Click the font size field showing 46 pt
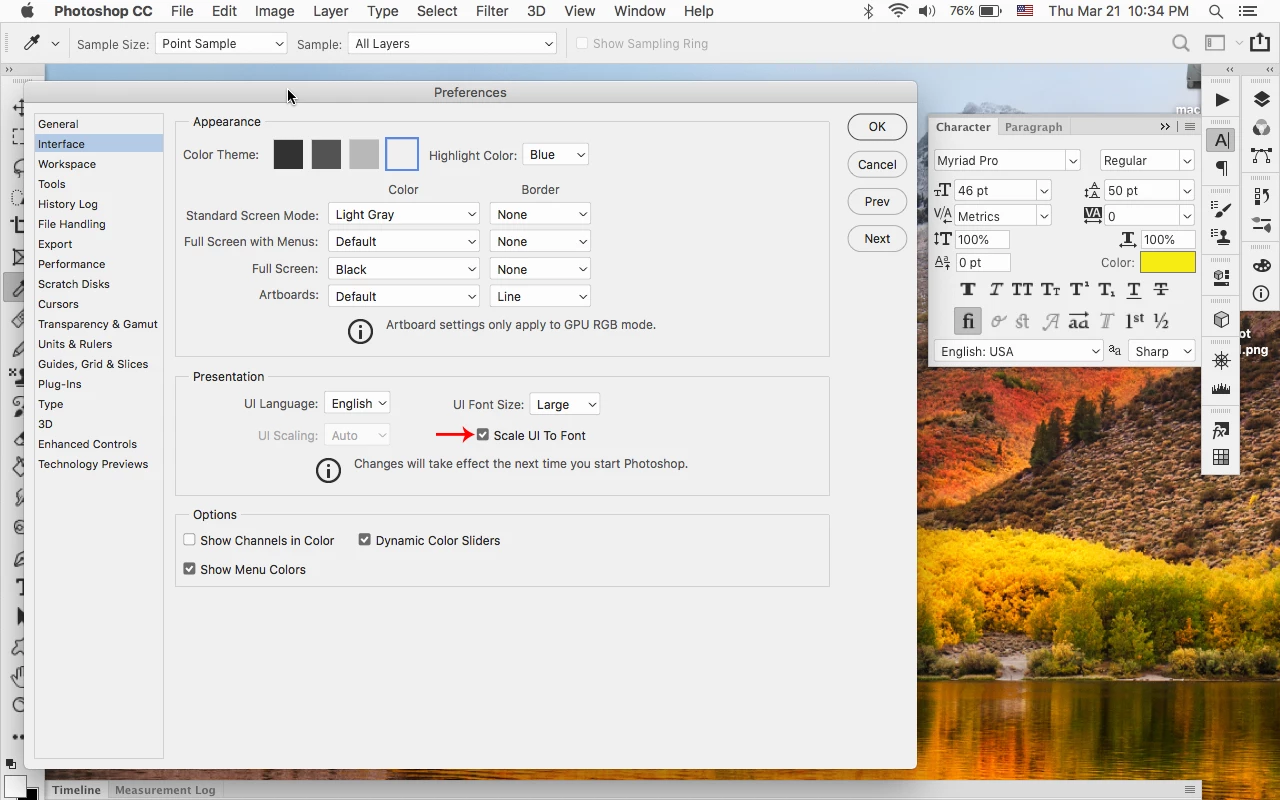 [995, 190]
